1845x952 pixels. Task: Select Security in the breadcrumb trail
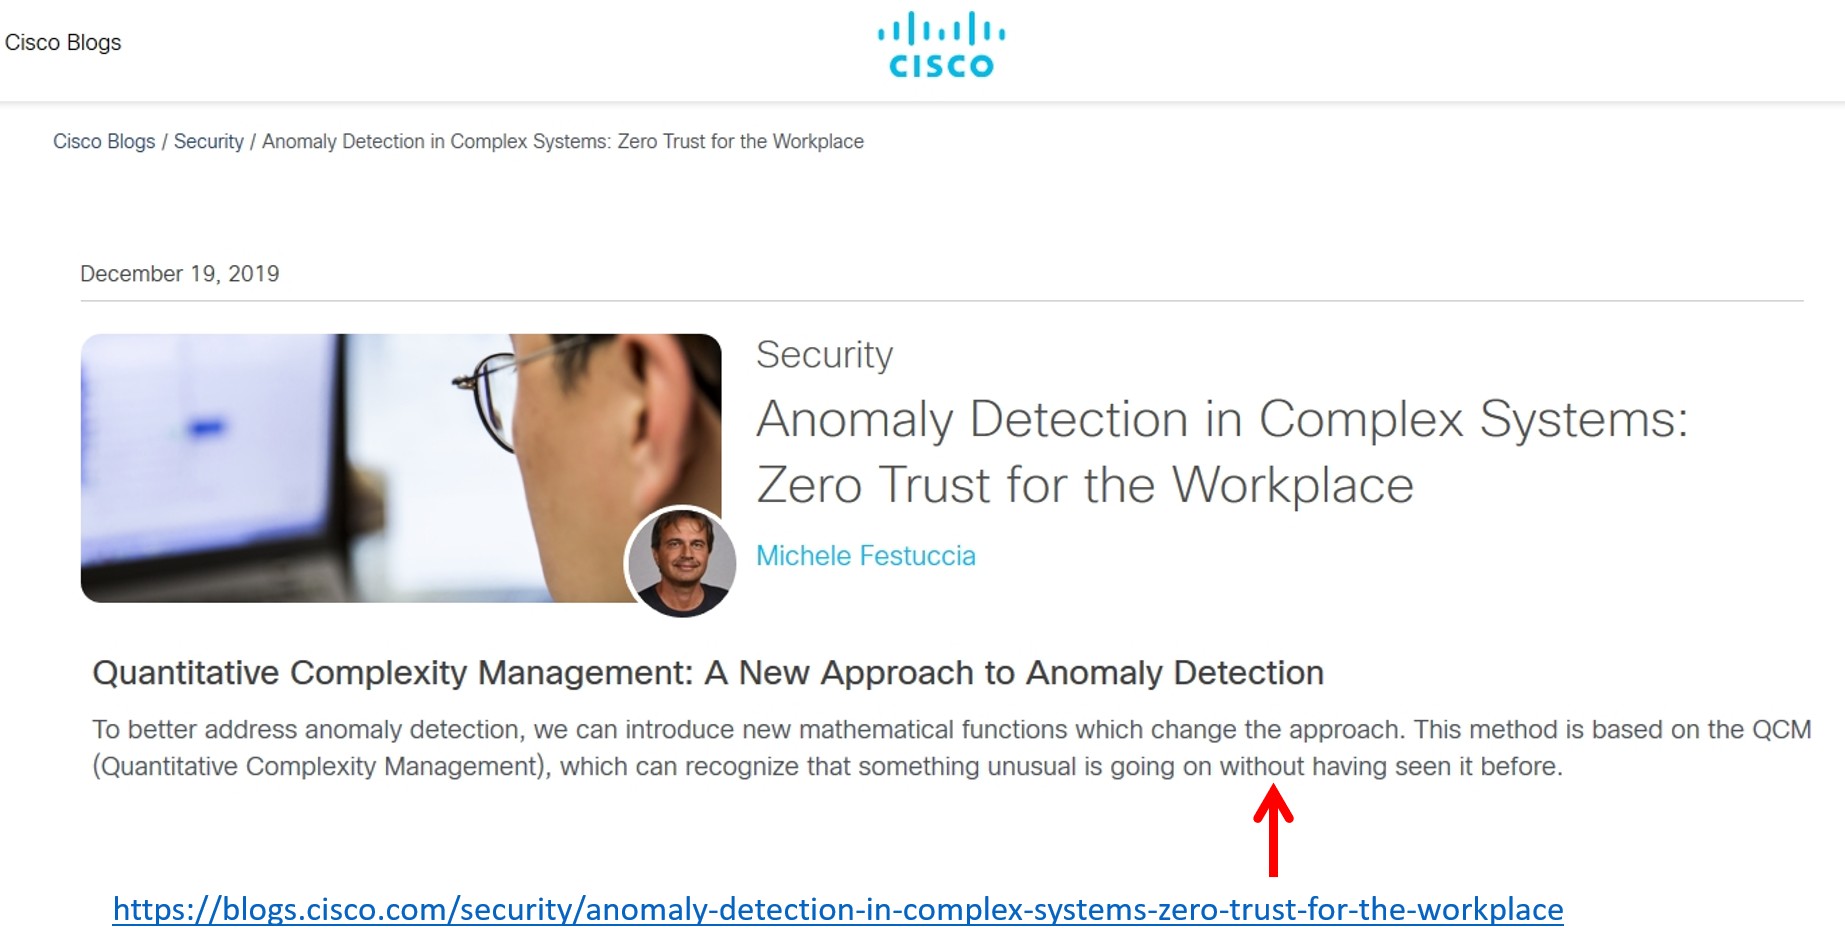(208, 142)
